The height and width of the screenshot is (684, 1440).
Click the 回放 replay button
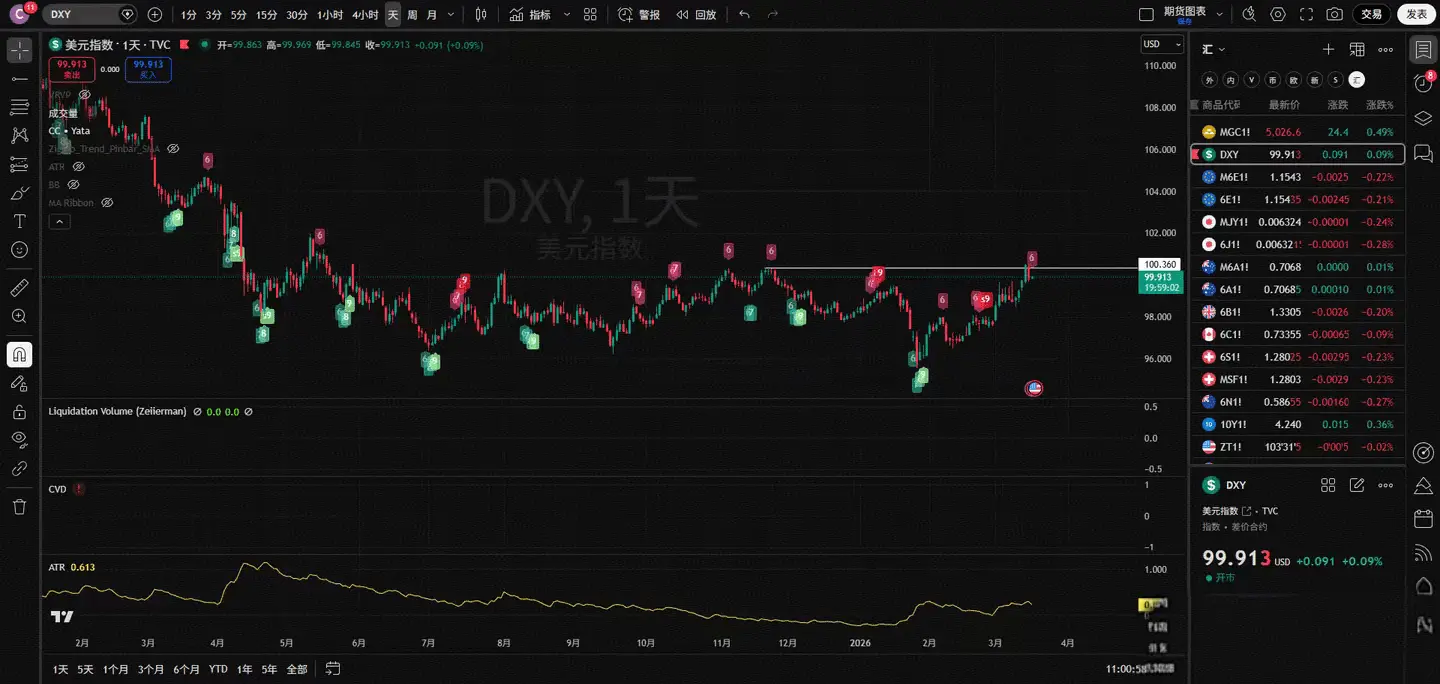pyautogui.click(x=696, y=14)
